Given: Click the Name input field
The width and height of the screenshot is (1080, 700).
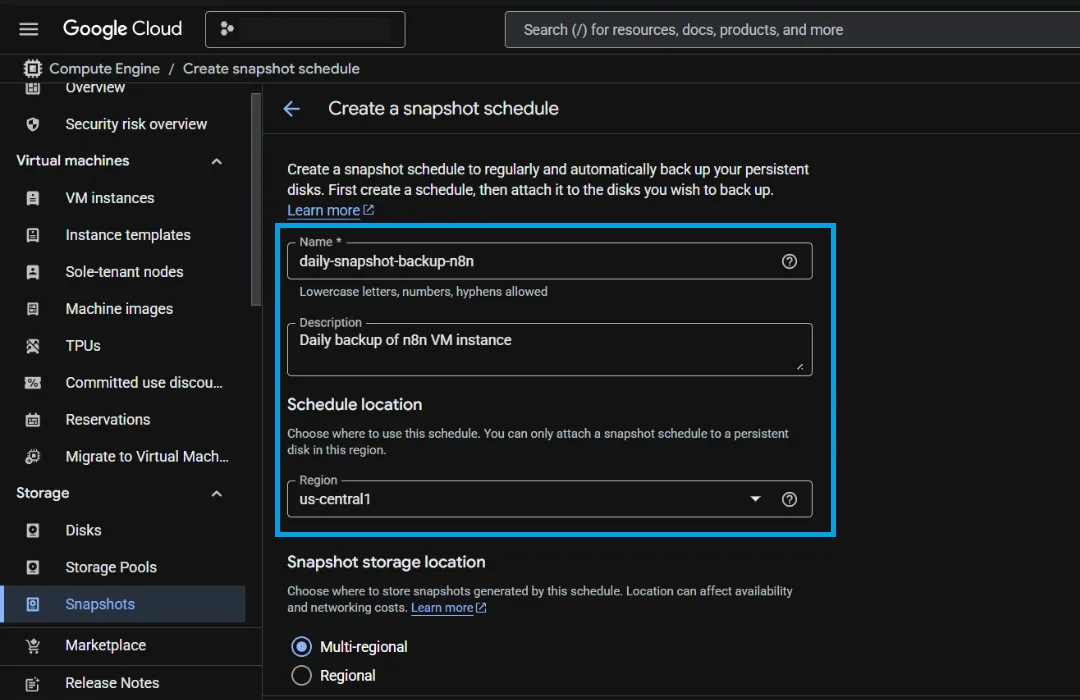Looking at the screenshot, I should point(550,261).
